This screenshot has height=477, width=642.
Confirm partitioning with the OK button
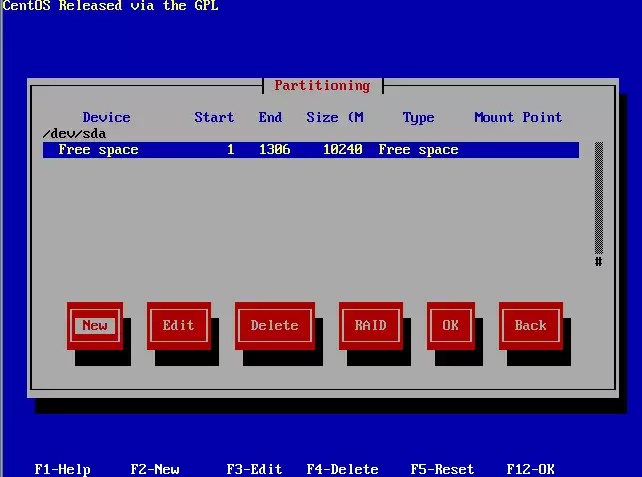[450, 326]
